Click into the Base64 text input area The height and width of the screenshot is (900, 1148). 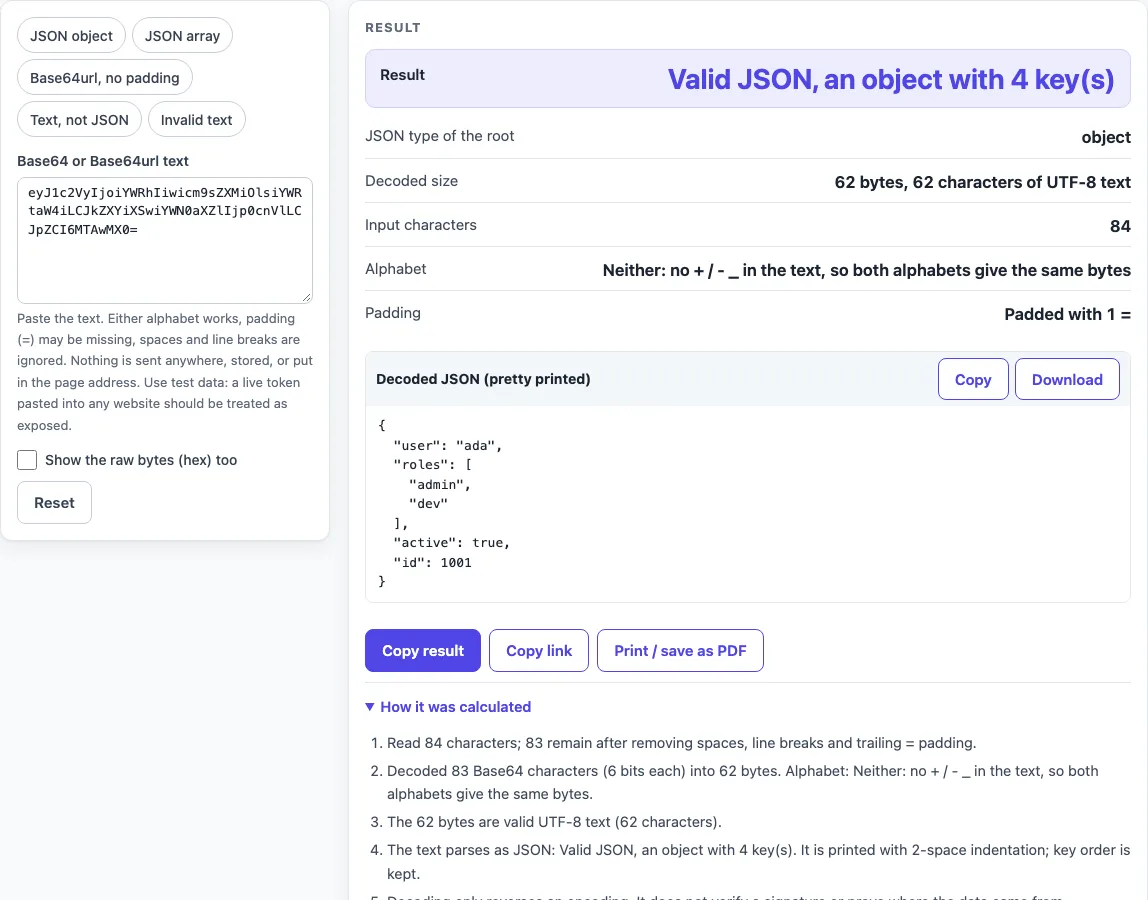pos(165,240)
